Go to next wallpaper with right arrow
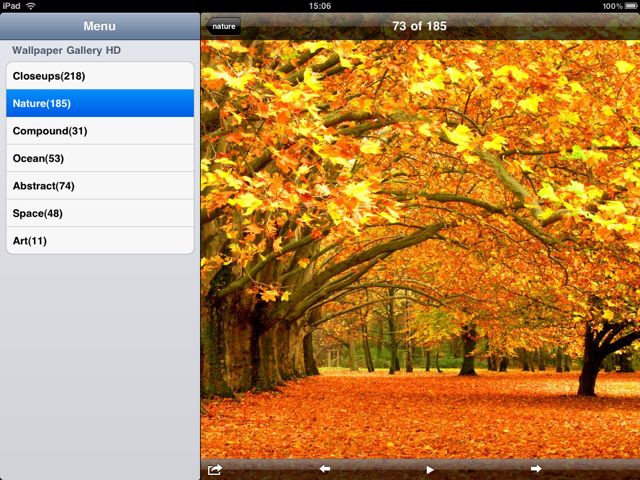The height and width of the screenshot is (480, 640). click(x=536, y=469)
